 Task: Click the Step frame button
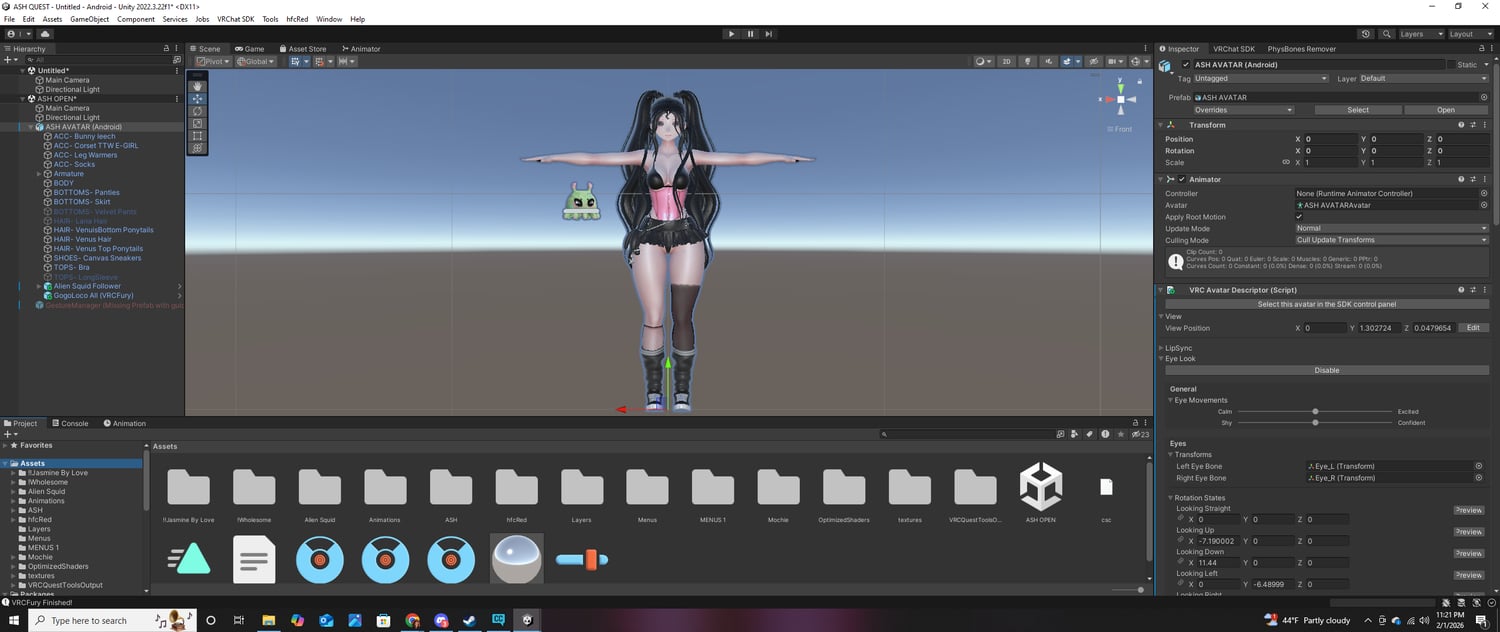pyautogui.click(x=768, y=34)
